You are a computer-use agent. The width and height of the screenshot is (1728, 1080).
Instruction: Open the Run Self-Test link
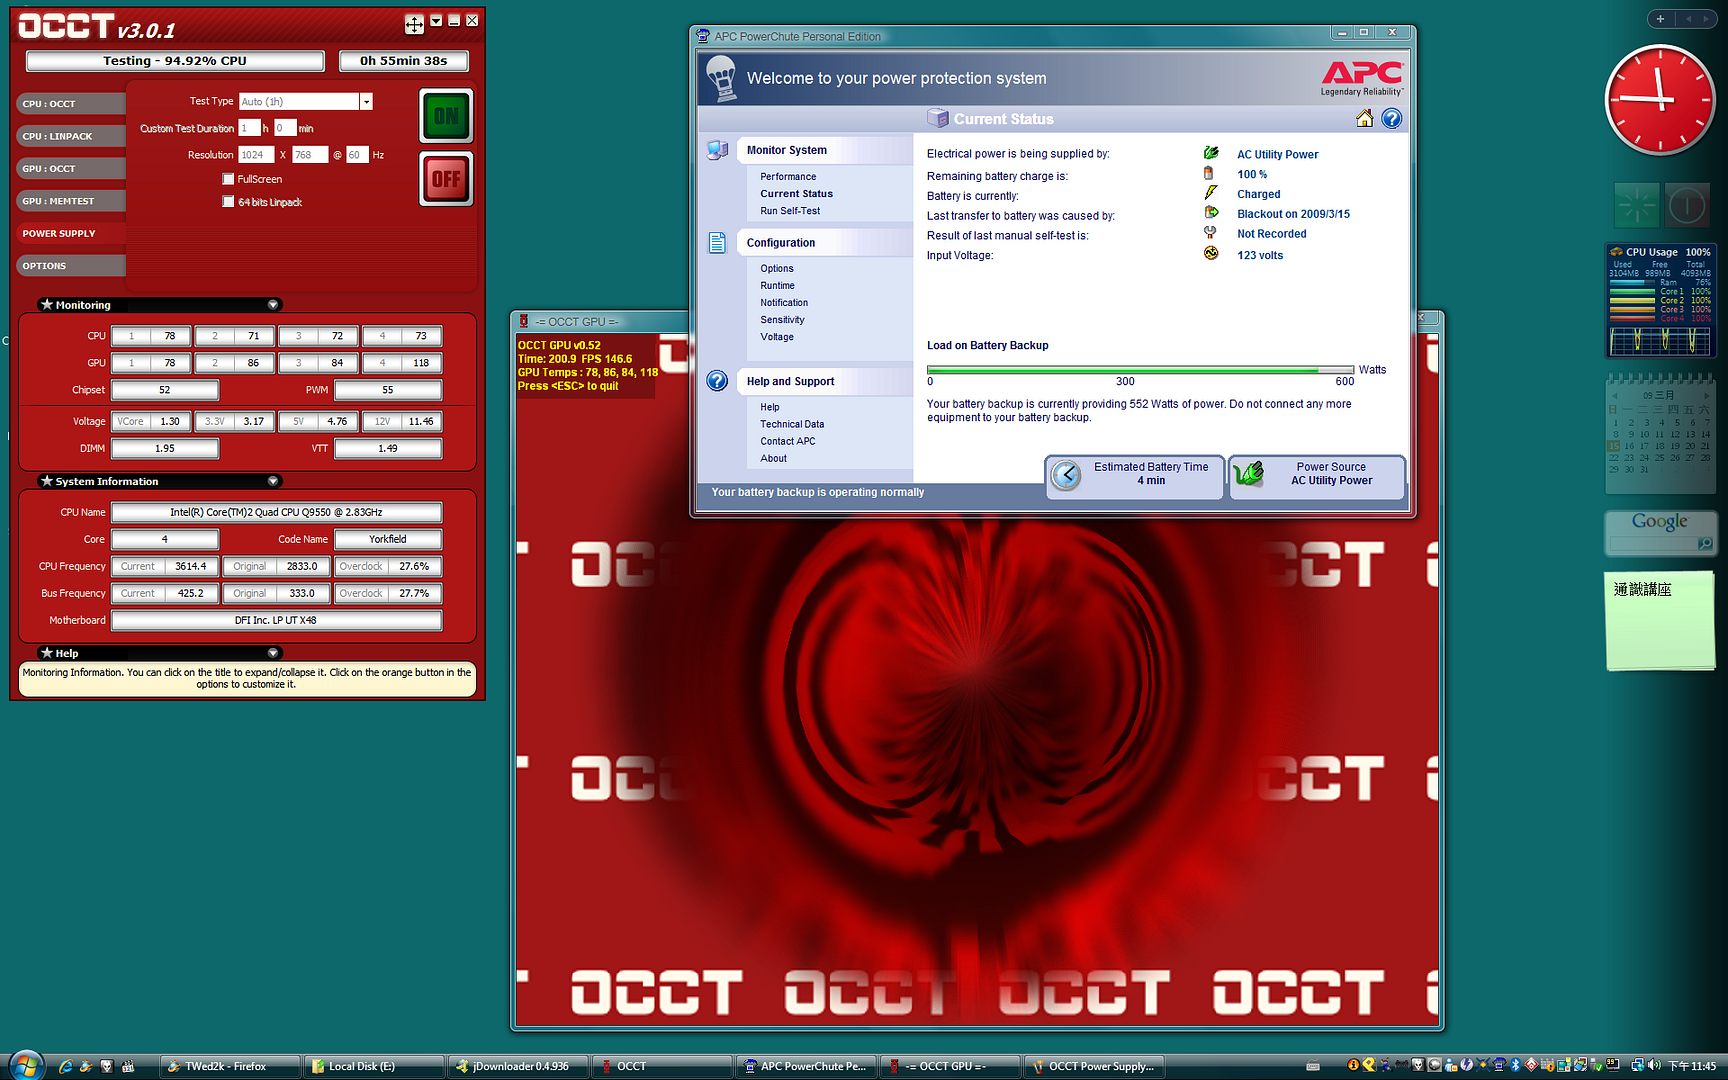point(789,211)
